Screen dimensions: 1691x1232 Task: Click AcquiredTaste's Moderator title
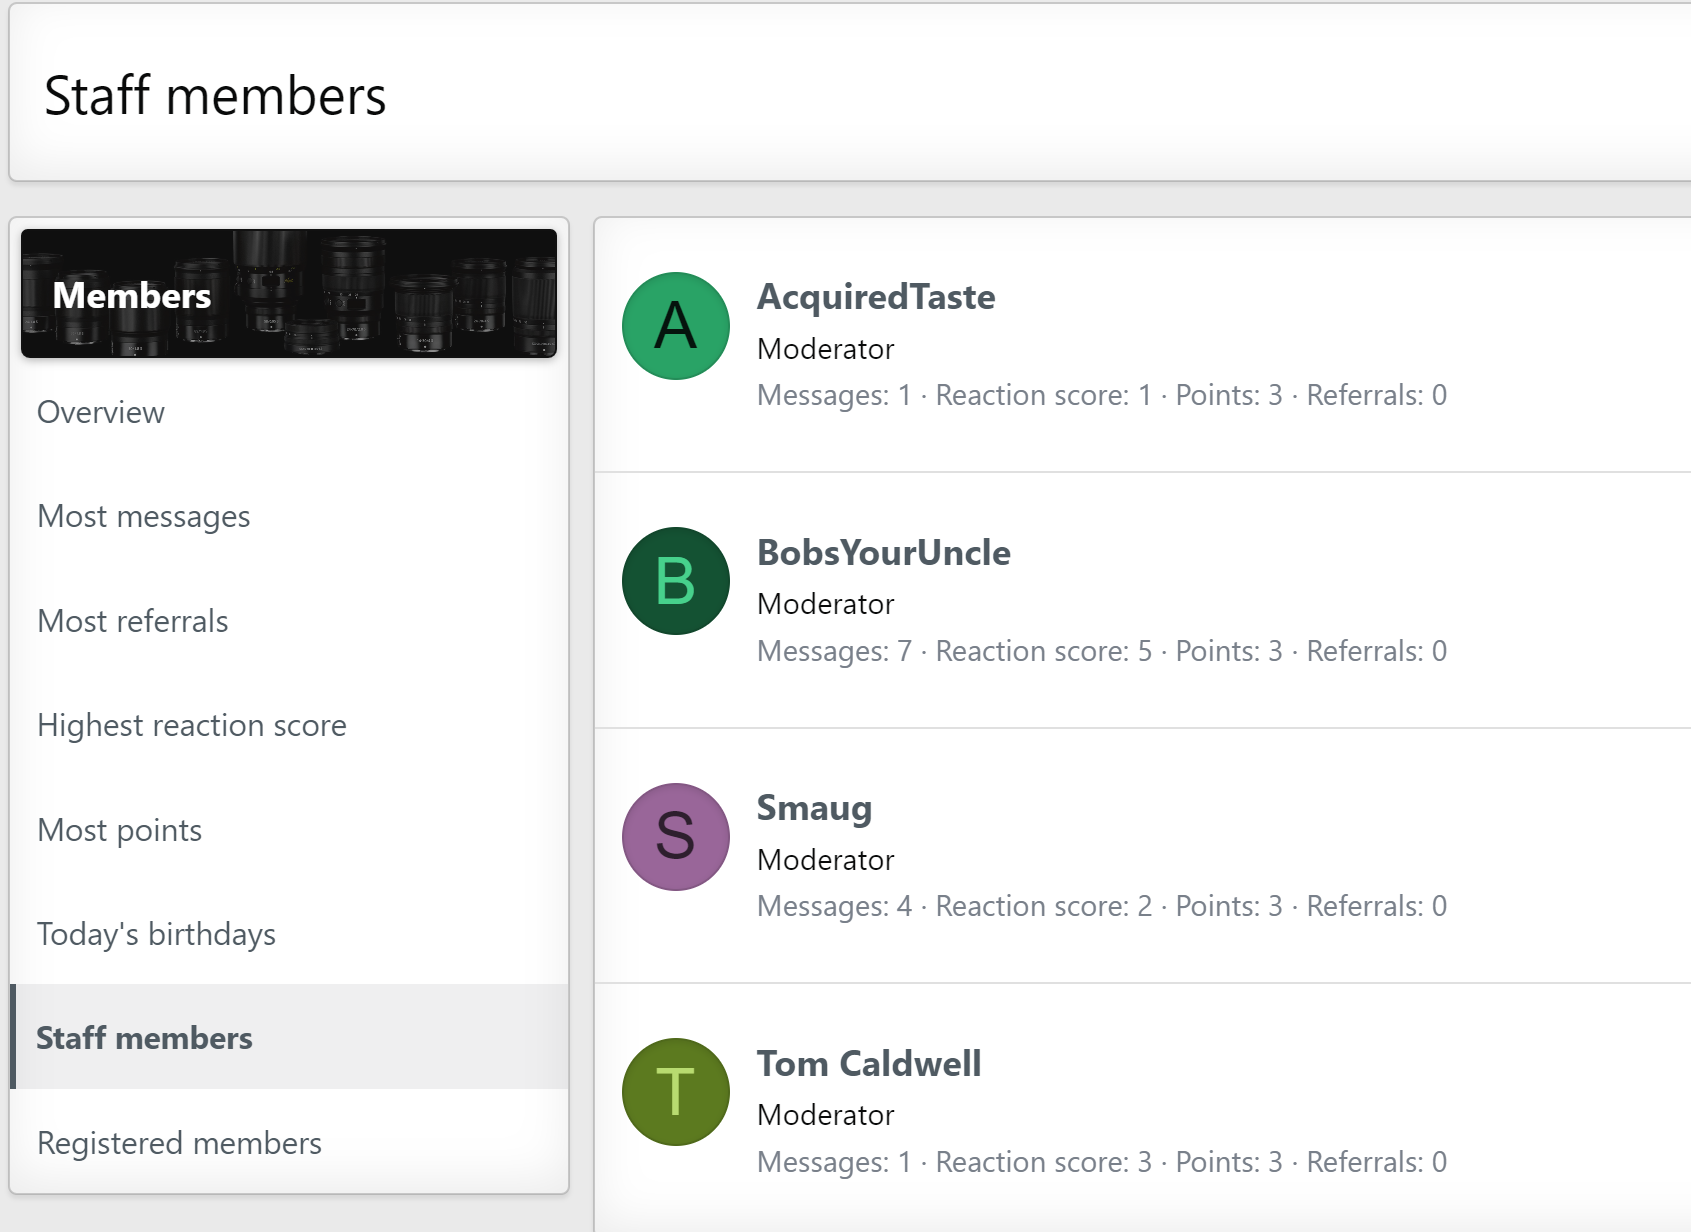826,349
